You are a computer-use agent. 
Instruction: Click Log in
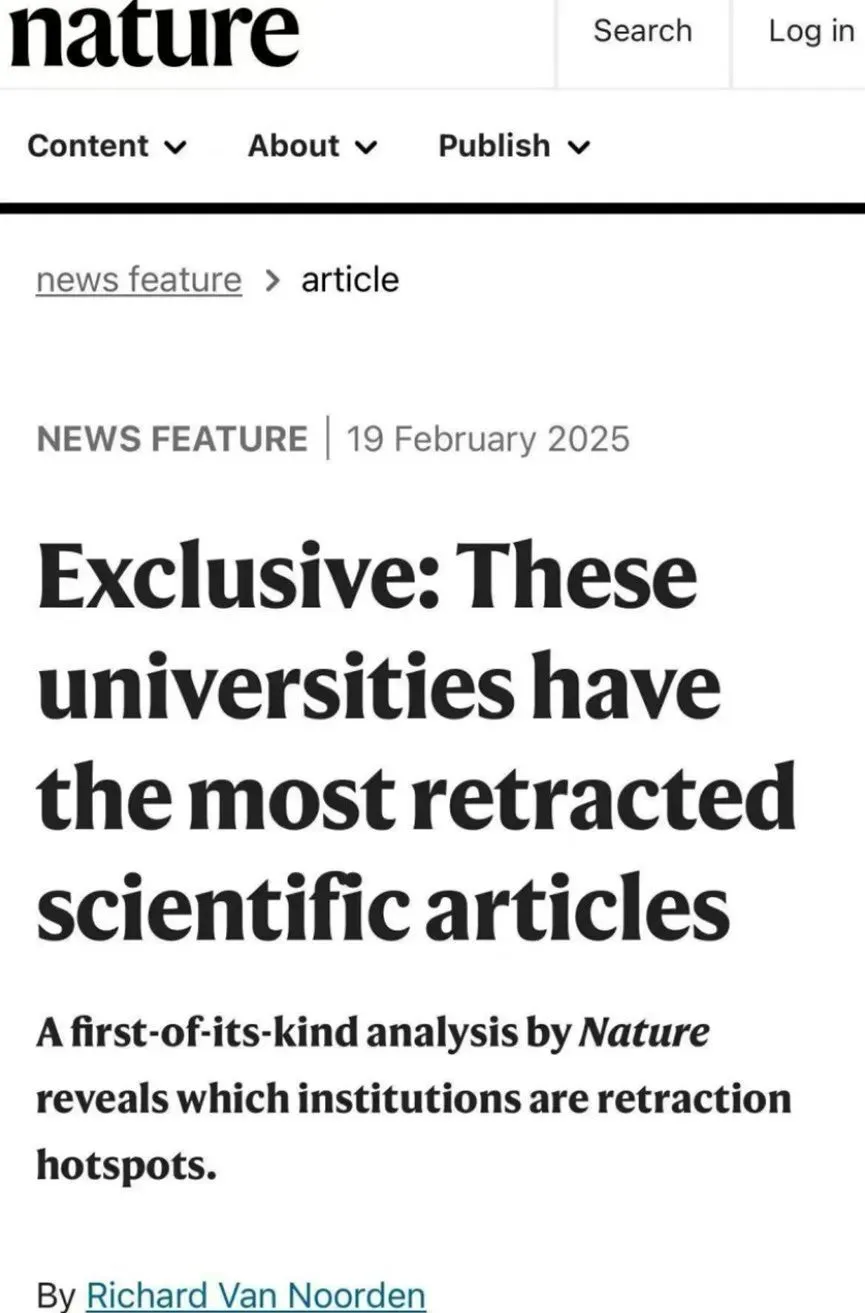tap(811, 32)
